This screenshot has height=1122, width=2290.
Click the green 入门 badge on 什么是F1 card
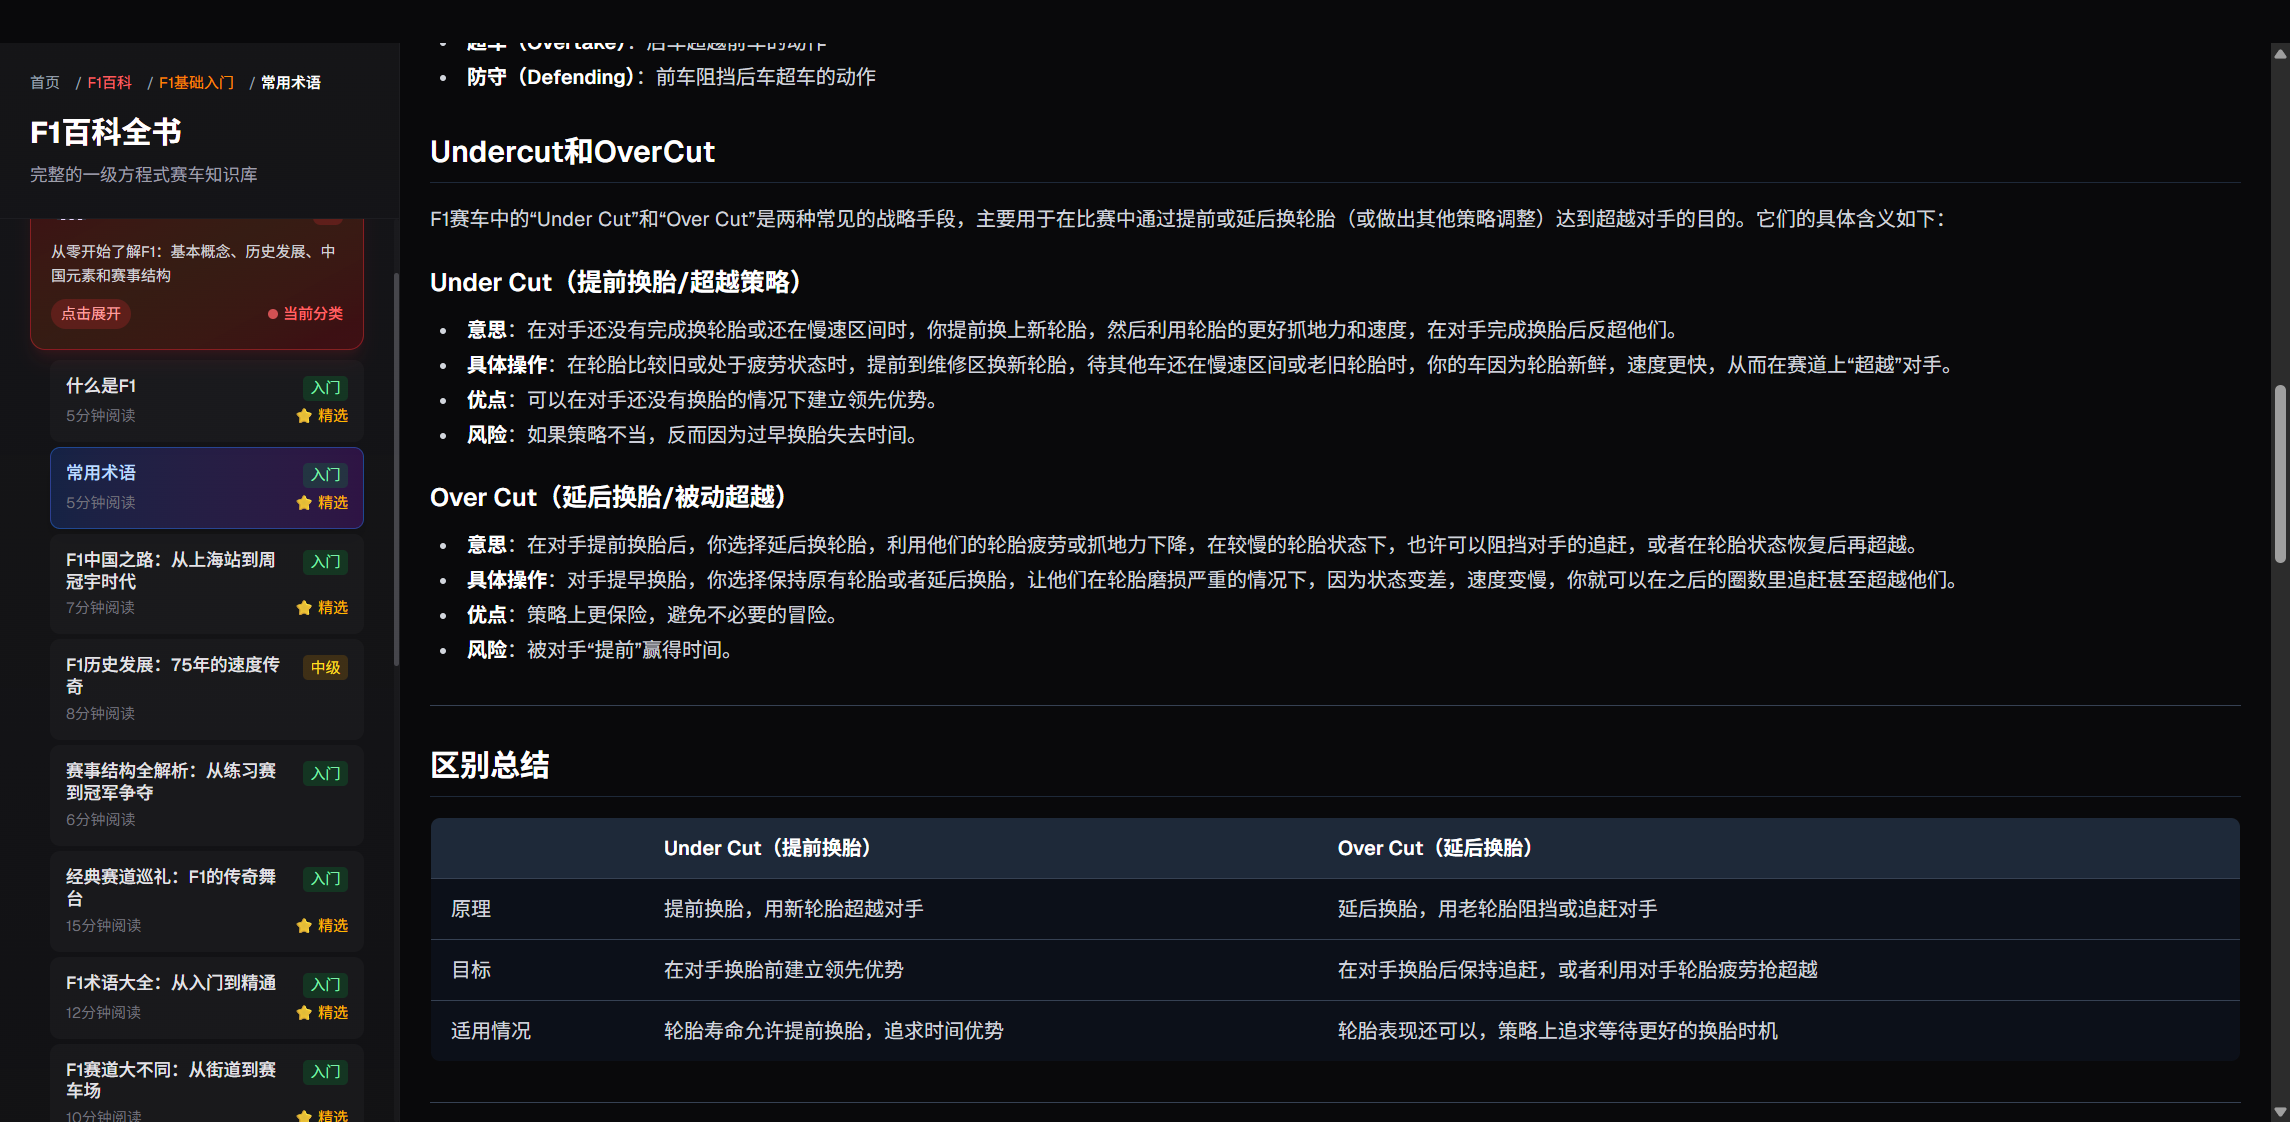point(324,388)
